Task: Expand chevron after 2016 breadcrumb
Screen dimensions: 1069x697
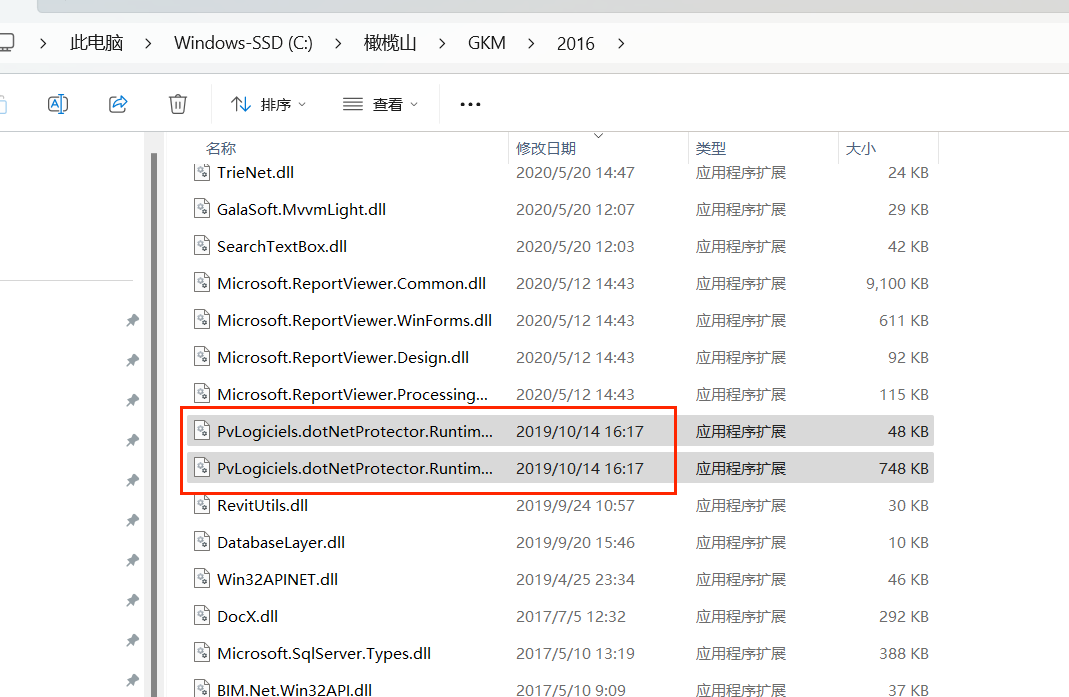Action: pyautogui.click(x=621, y=44)
